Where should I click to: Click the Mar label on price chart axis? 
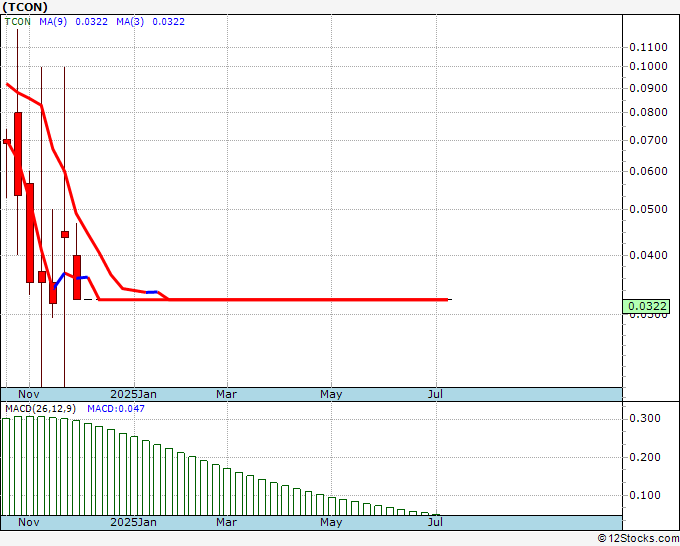(226, 394)
